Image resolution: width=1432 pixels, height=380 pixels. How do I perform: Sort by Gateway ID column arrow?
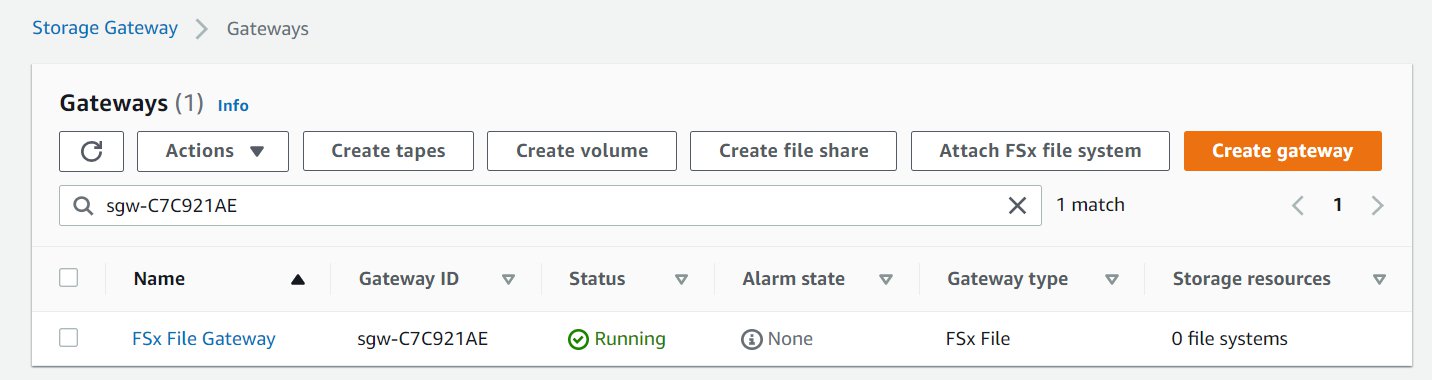click(508, 280)
